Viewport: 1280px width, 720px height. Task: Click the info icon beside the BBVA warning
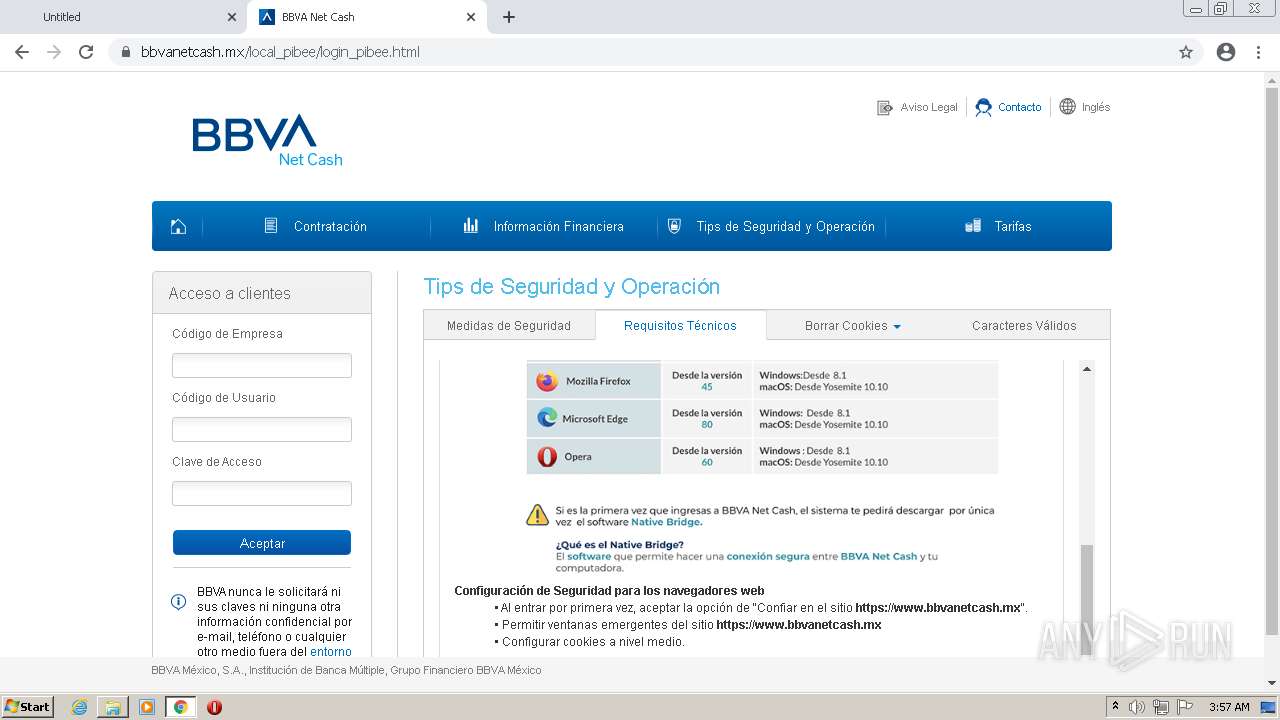(179, 601)
